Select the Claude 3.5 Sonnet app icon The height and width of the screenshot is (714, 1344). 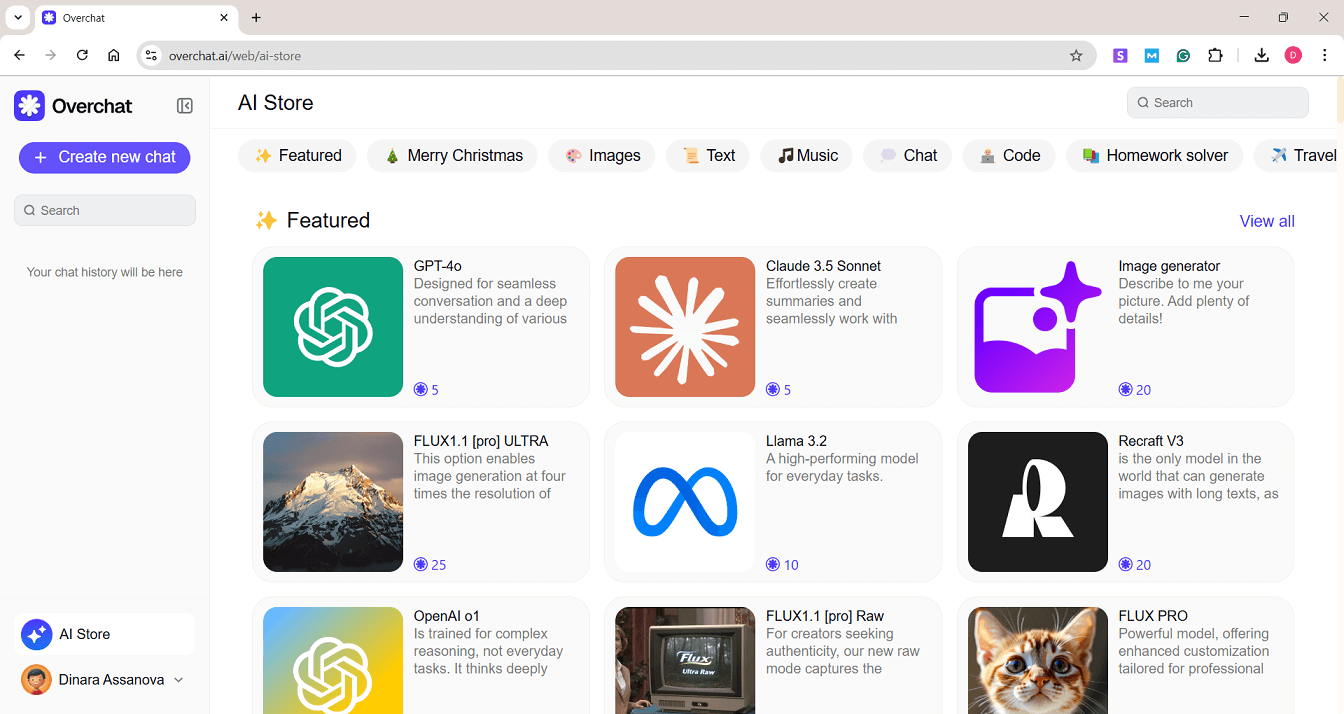point(684,327)
